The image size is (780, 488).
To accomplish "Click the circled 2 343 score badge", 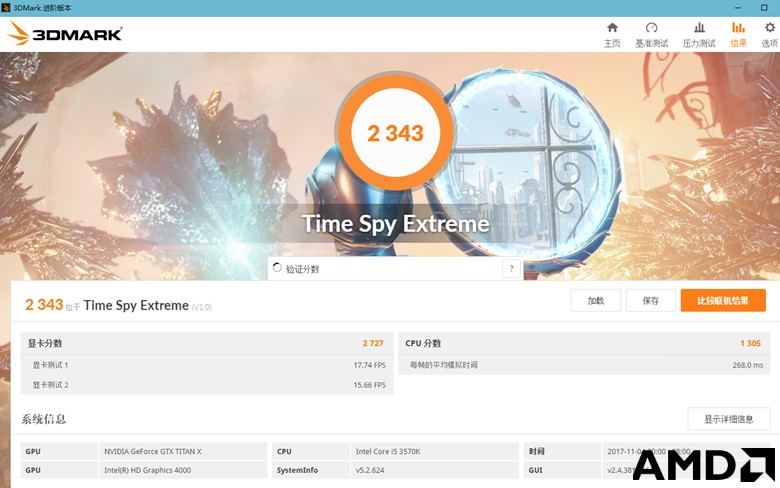I will click(x=395, y=133).
